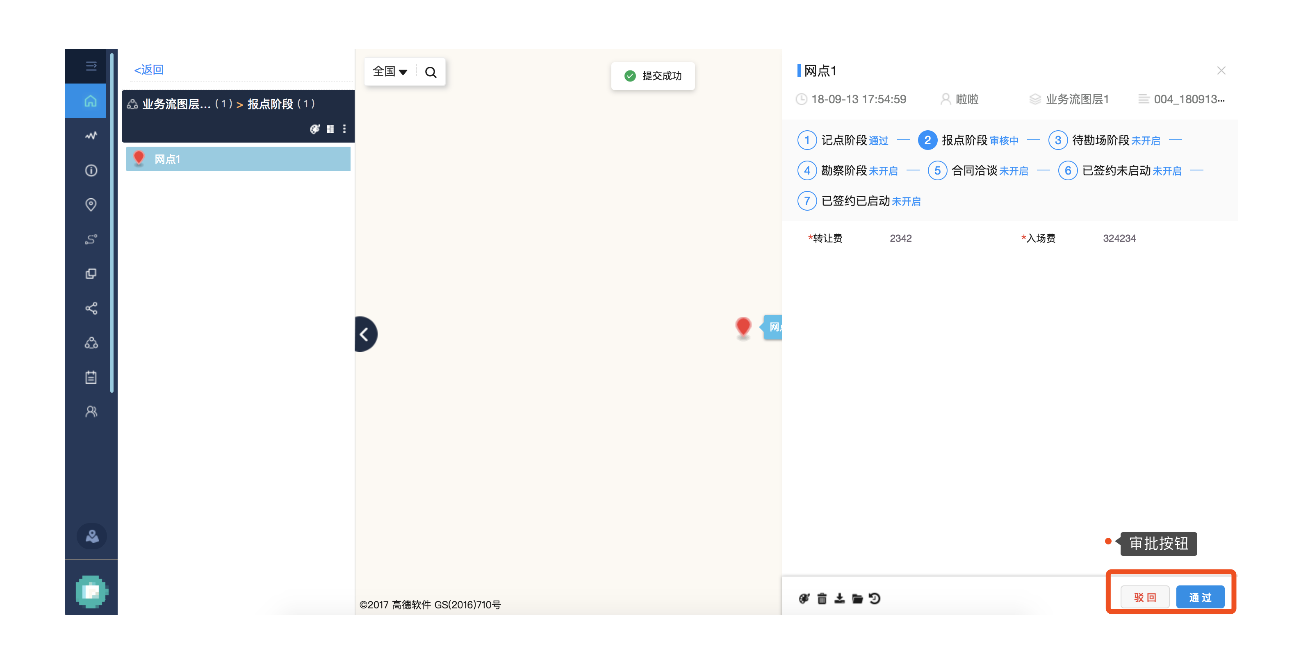
Task: Click the 通过 approve button
Action: [x=1200, y=598]
